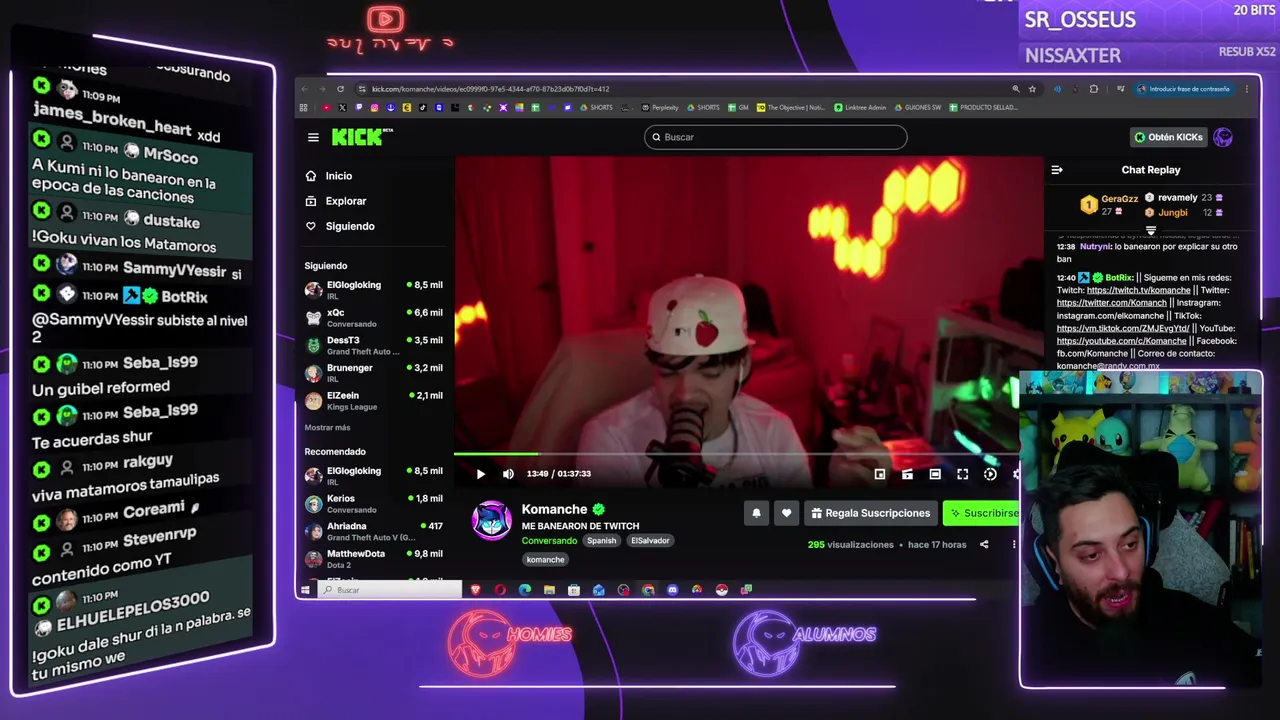Screen dimensions: 1280x720
Task: Follow Komanche with the heart icon
Action: point(786,513)
